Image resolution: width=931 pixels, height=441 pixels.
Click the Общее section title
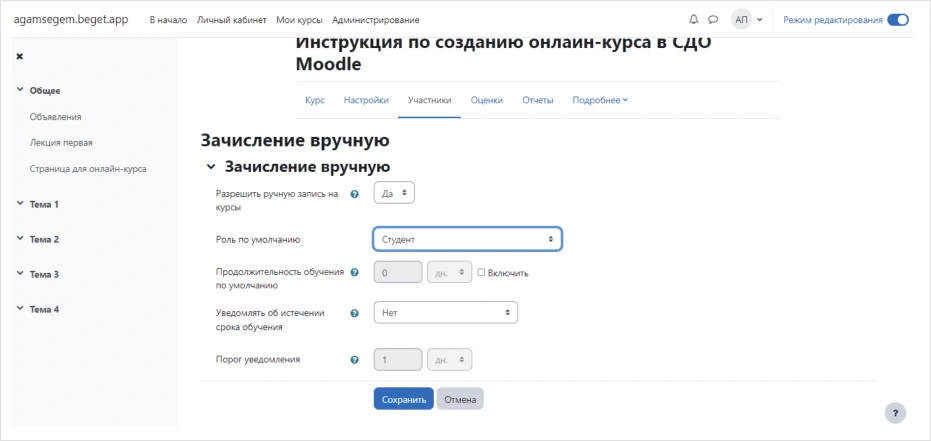click(45, 91)
